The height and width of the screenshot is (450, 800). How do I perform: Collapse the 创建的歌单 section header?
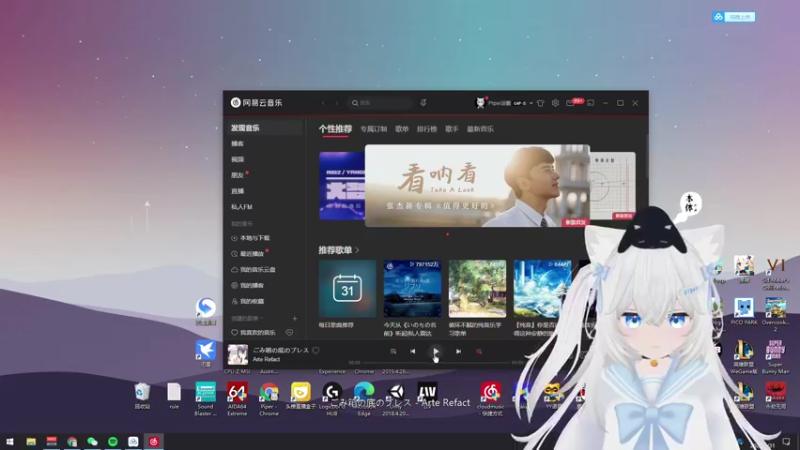[x=247, y=318]
